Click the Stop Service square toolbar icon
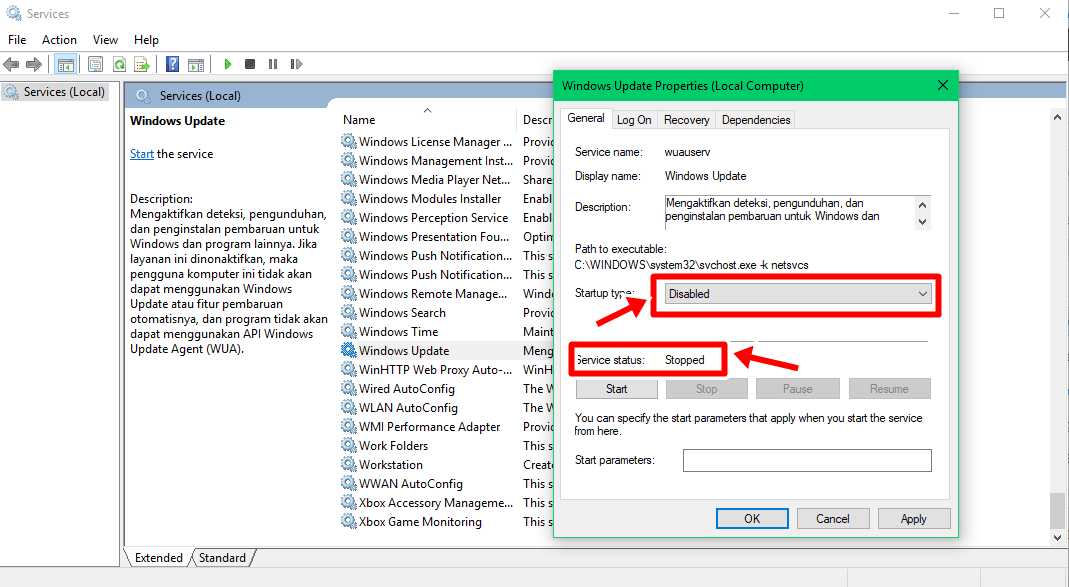This screenshot has height=587, width=1069. (x=250, y=64)
